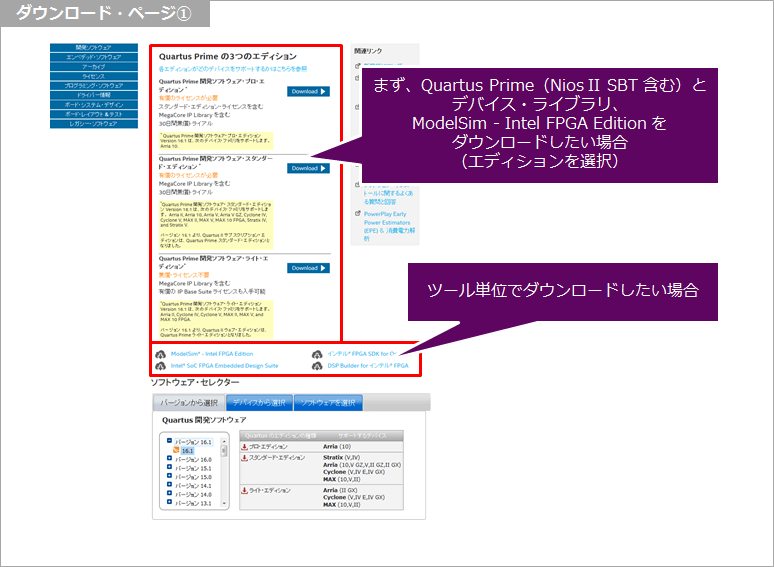
Task: Open the link about device support for each edition
Action: pyautogui.click(x=233, y=69)
